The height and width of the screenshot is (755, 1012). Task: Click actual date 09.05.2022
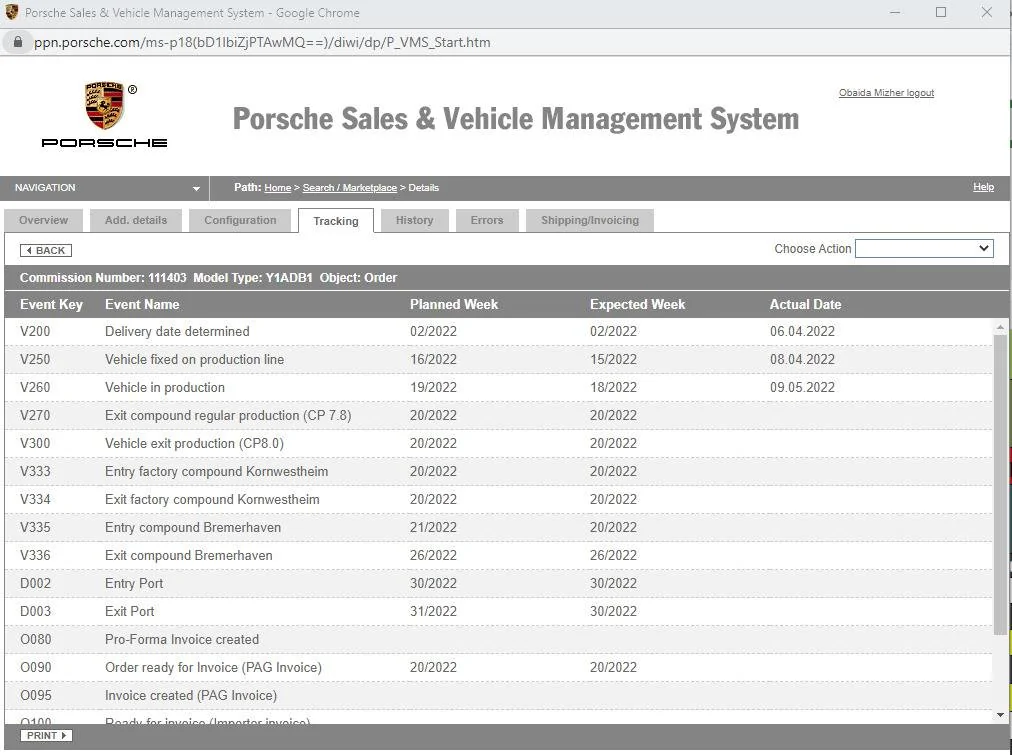click(x=802, y=388)
